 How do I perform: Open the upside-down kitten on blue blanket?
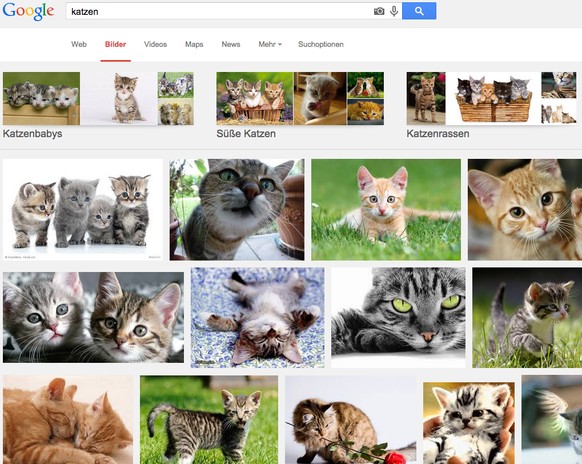coord(258,318)
